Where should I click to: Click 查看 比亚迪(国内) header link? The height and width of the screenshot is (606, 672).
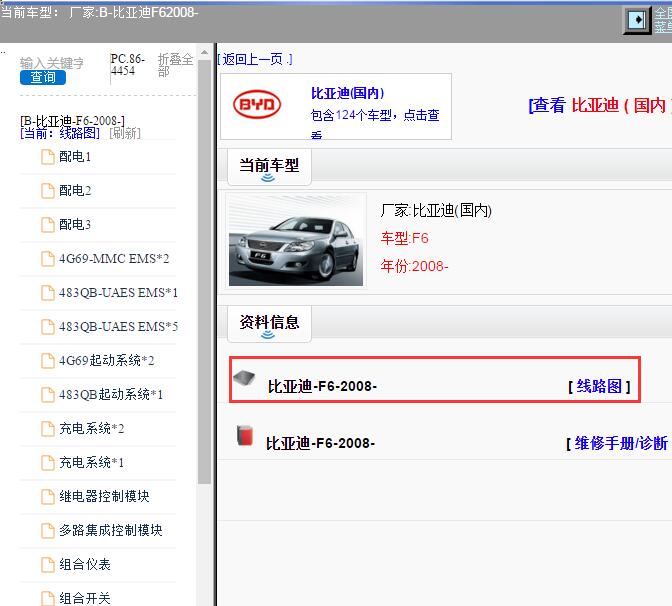pos(600,105)
